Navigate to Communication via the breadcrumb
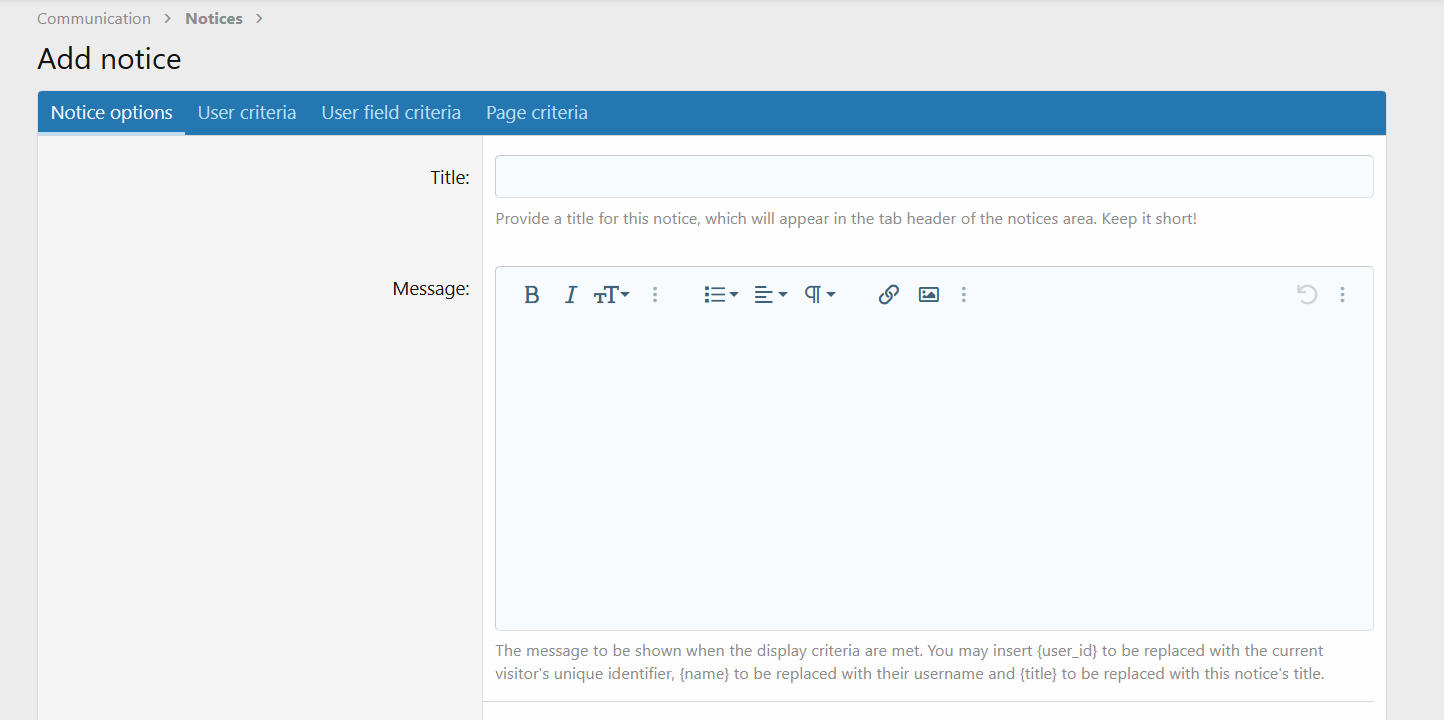The height and width of the screenshot is (720, 1444). (x=94, y=18)
